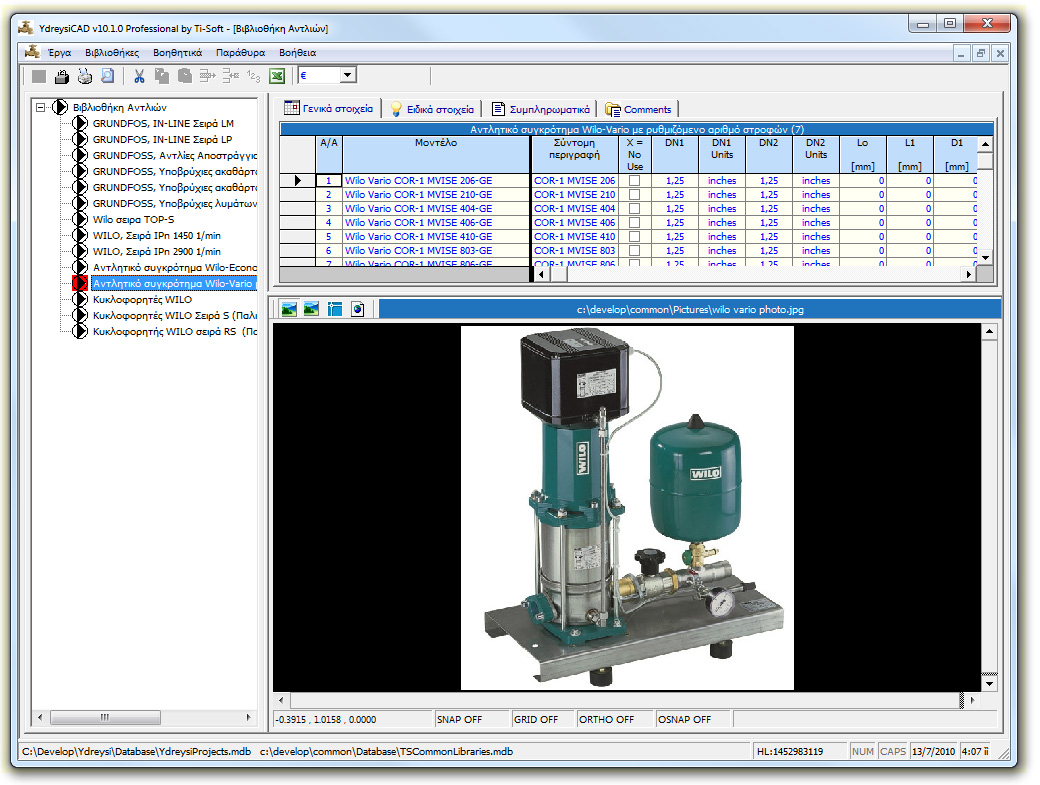
Task: Select the Cut (scissors) tool
Action: pyautogui.click(x=139, y=74)
